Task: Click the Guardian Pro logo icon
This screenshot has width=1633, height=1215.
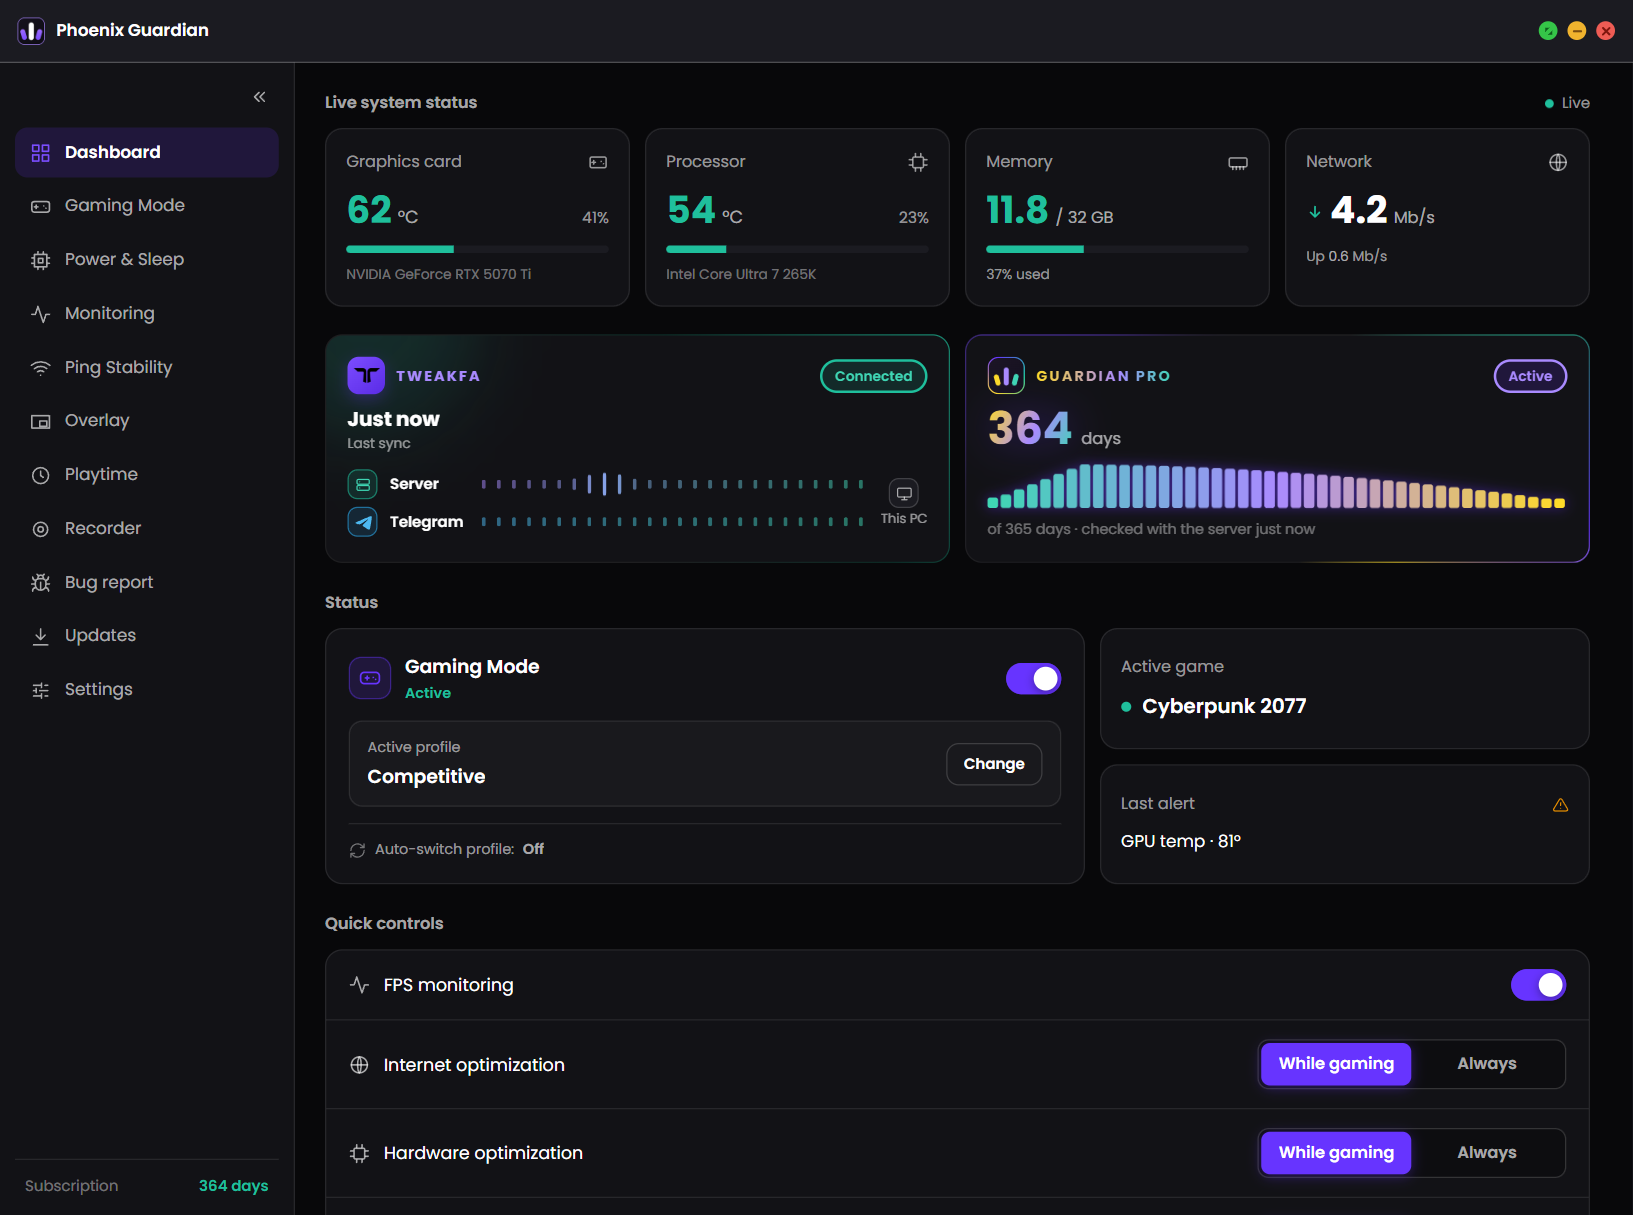Action: tap(1006, 376)
